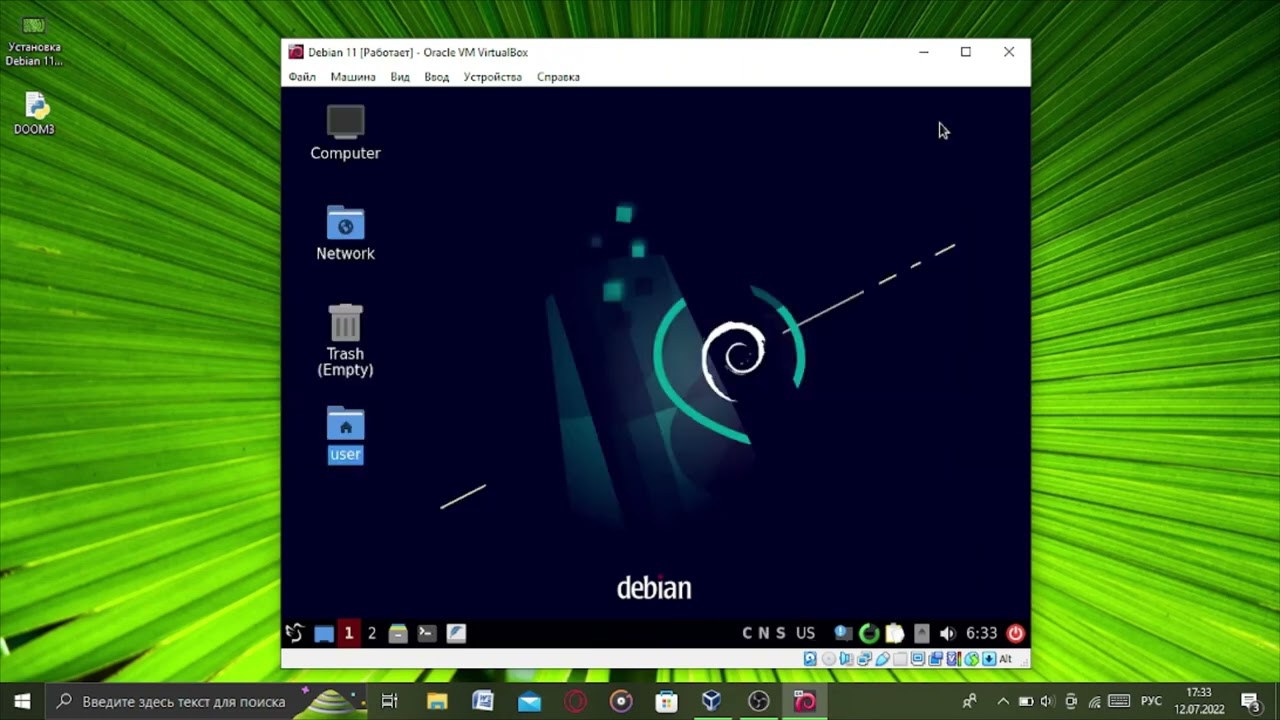Switch to VirtualBox in Windows taskbar
Screen dimensions: 1280x720
[x=712, y=701]
